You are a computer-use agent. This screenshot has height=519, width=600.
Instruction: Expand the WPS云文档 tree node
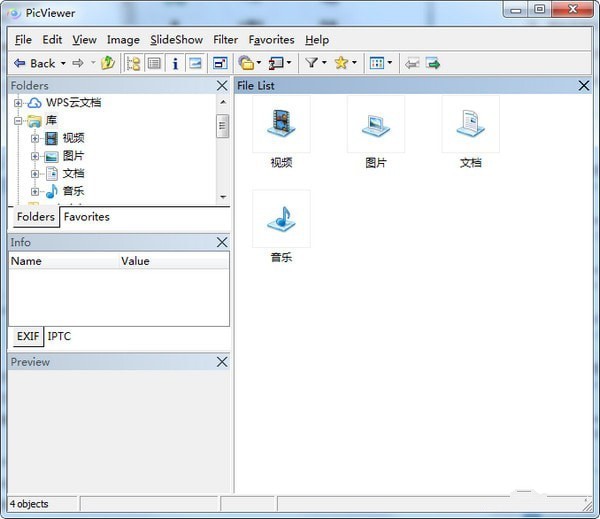click(x=18, y=103)
